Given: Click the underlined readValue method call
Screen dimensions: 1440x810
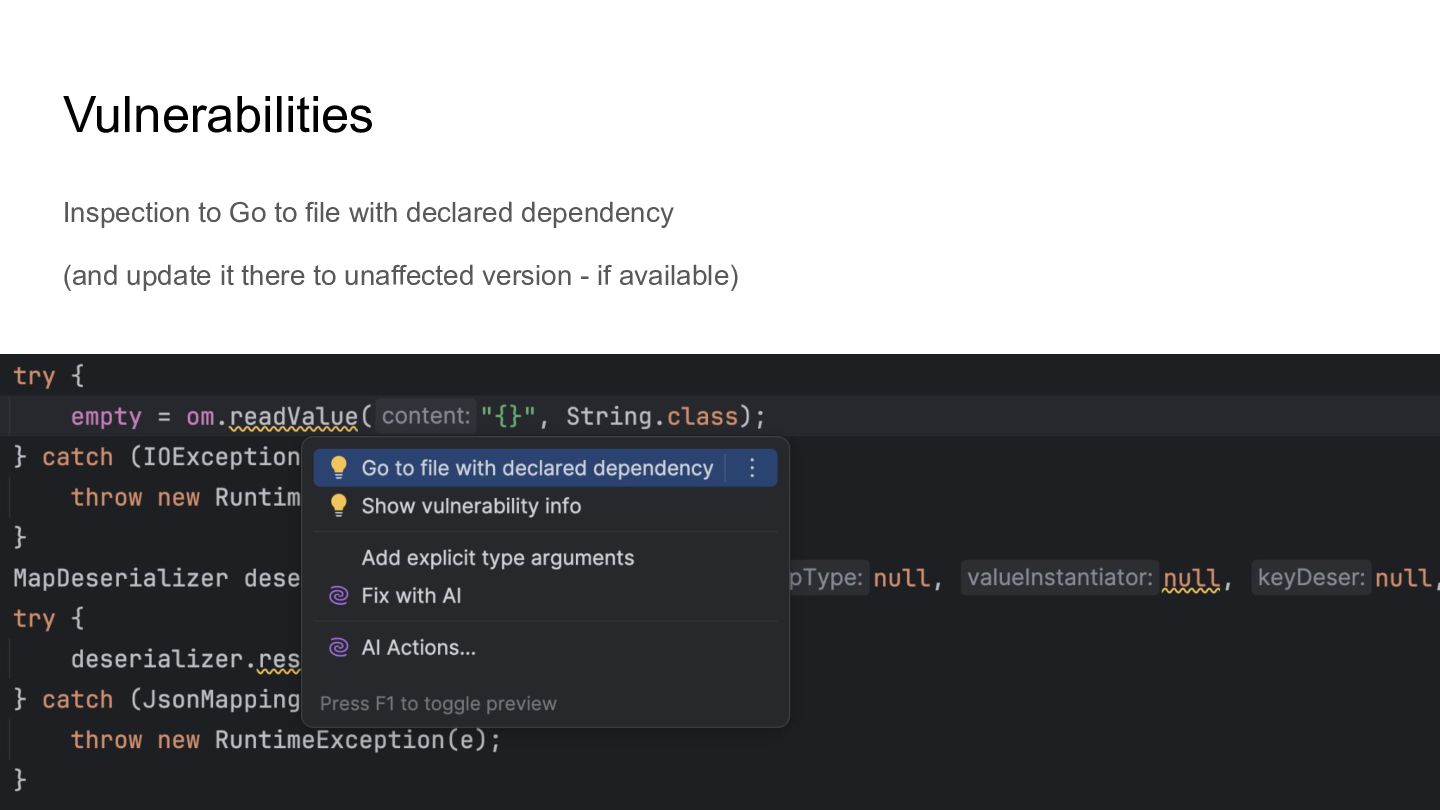Looking at the screenshot, I should (x=293, y=417).
